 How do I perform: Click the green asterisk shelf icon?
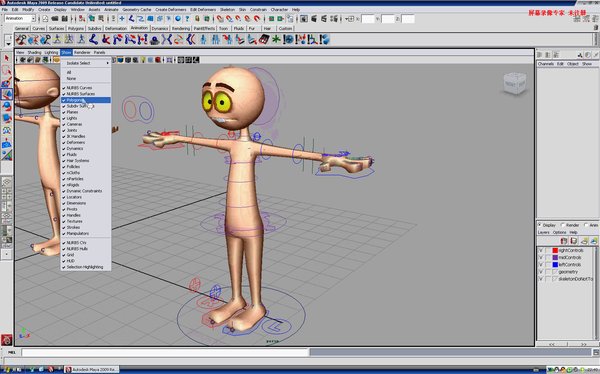click(x=276, y=39)
